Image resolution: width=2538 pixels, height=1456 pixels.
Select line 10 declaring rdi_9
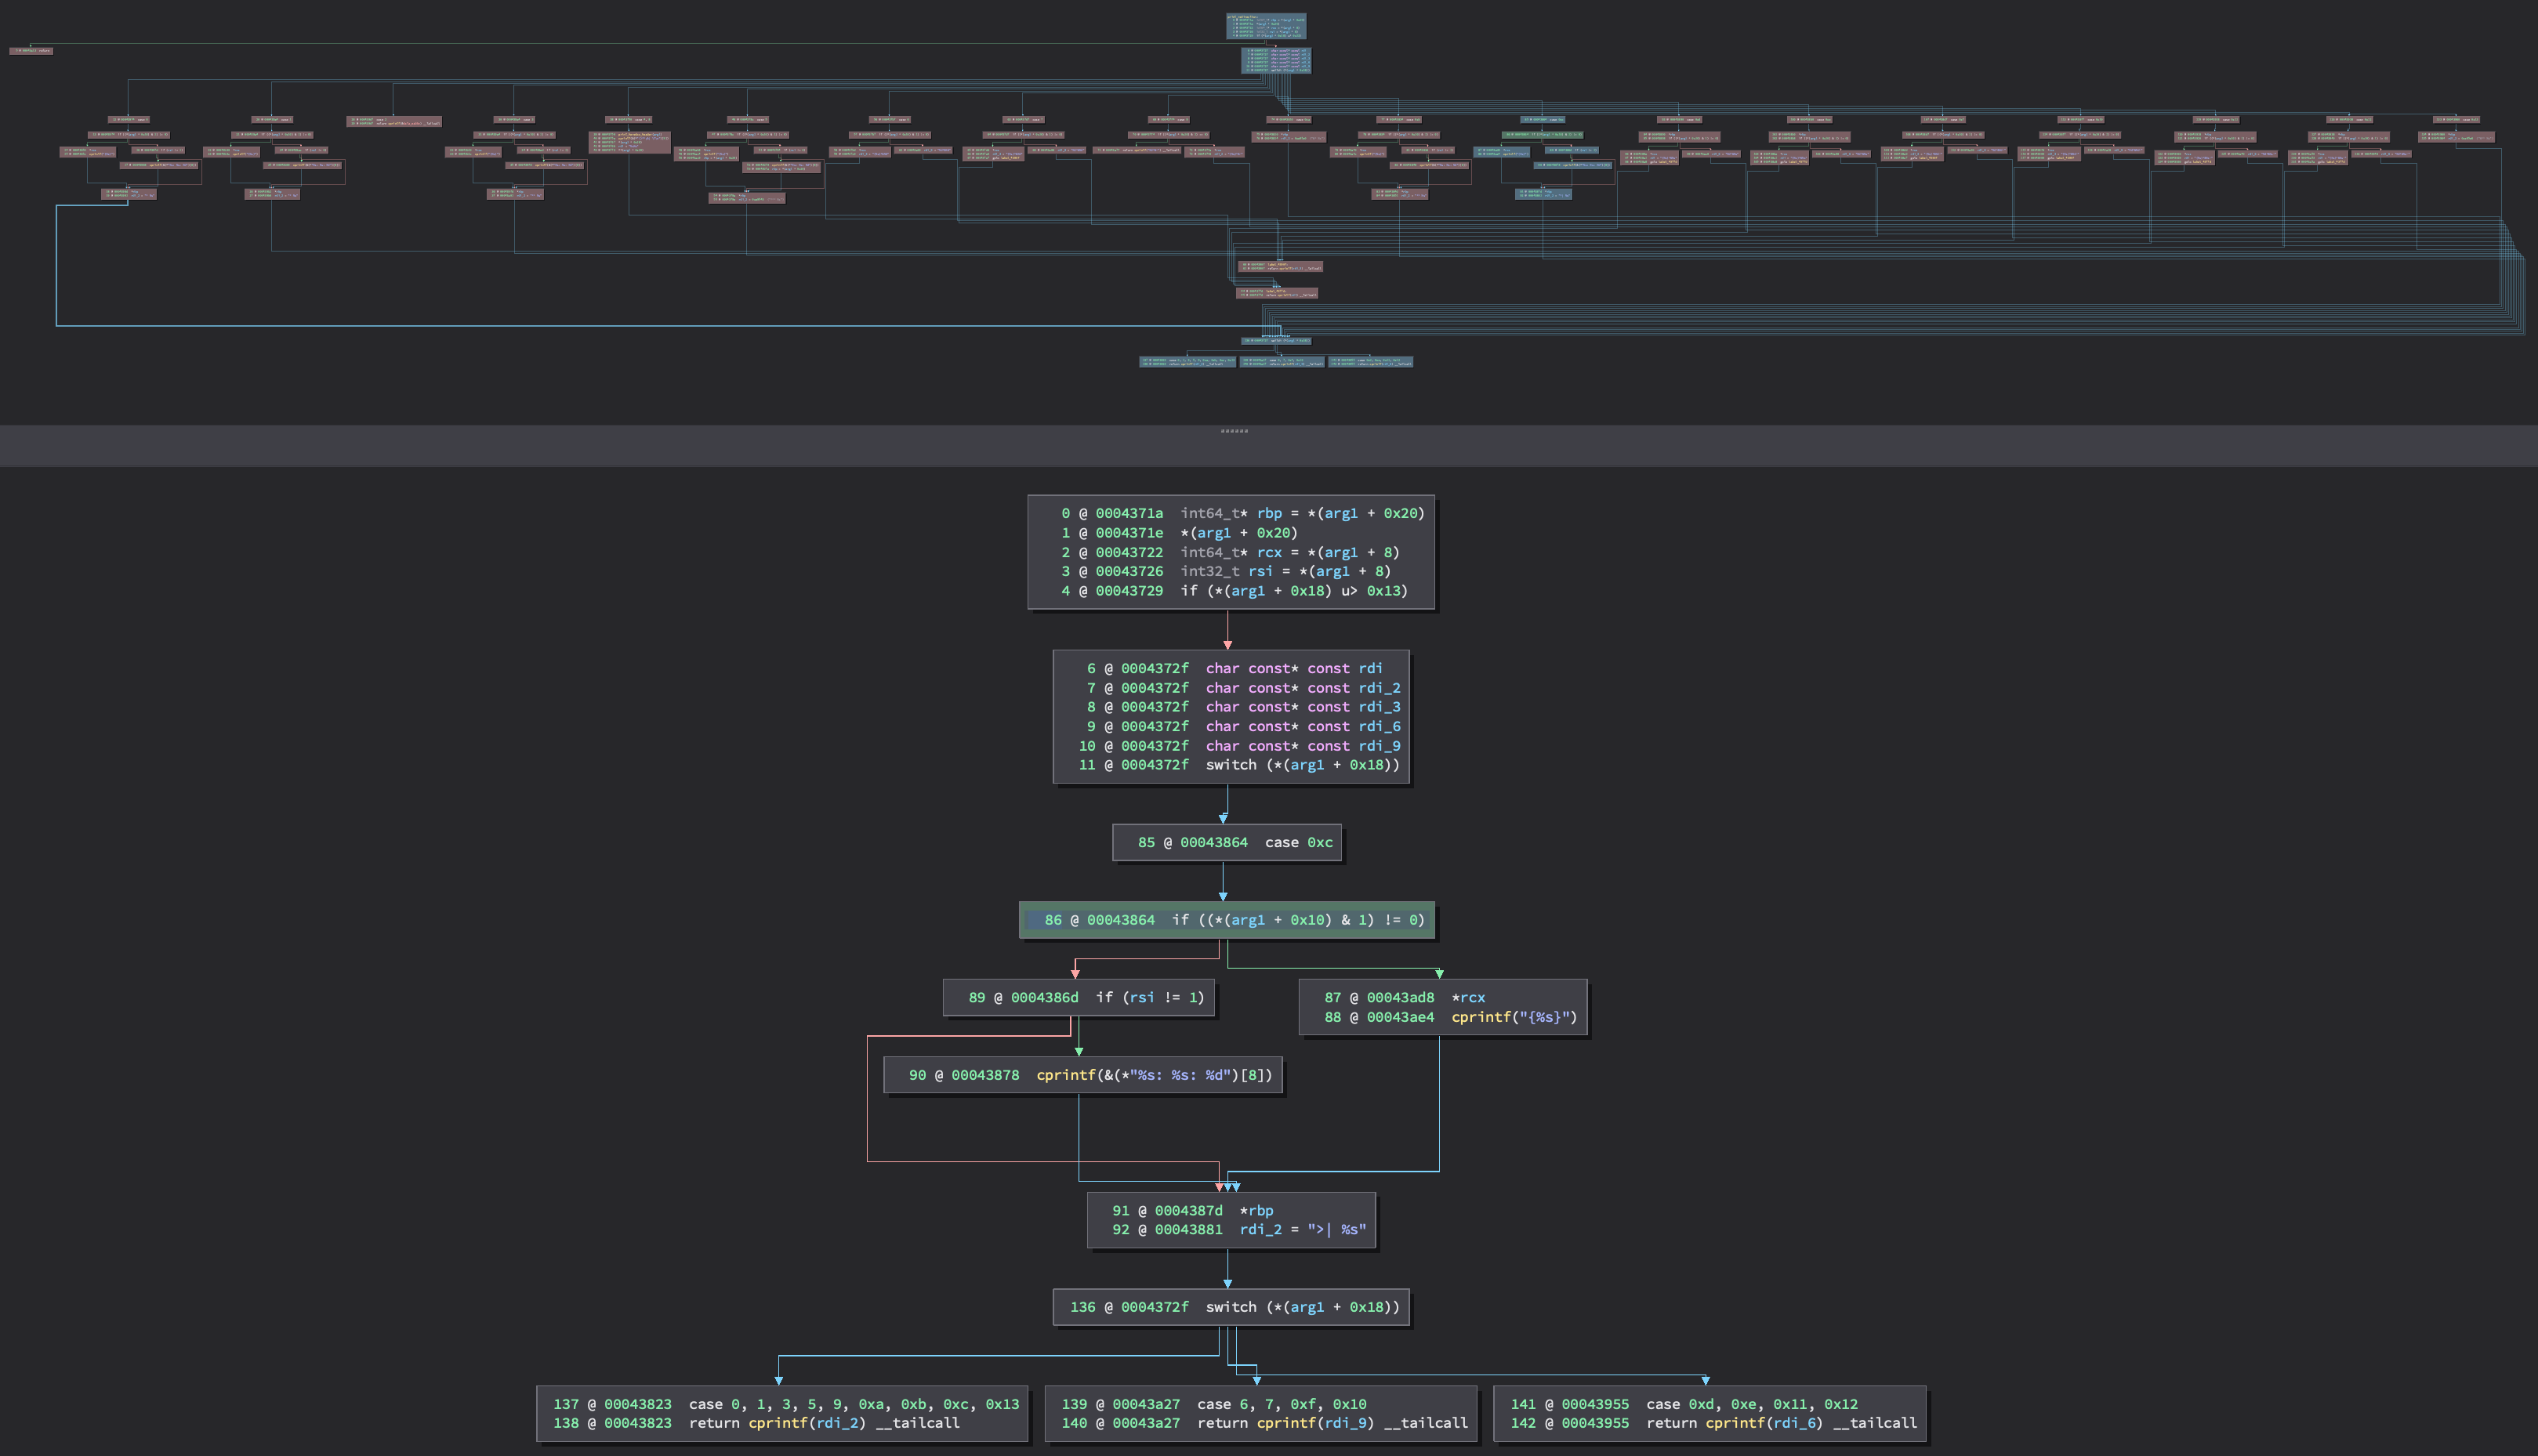tap(1239, 746)
